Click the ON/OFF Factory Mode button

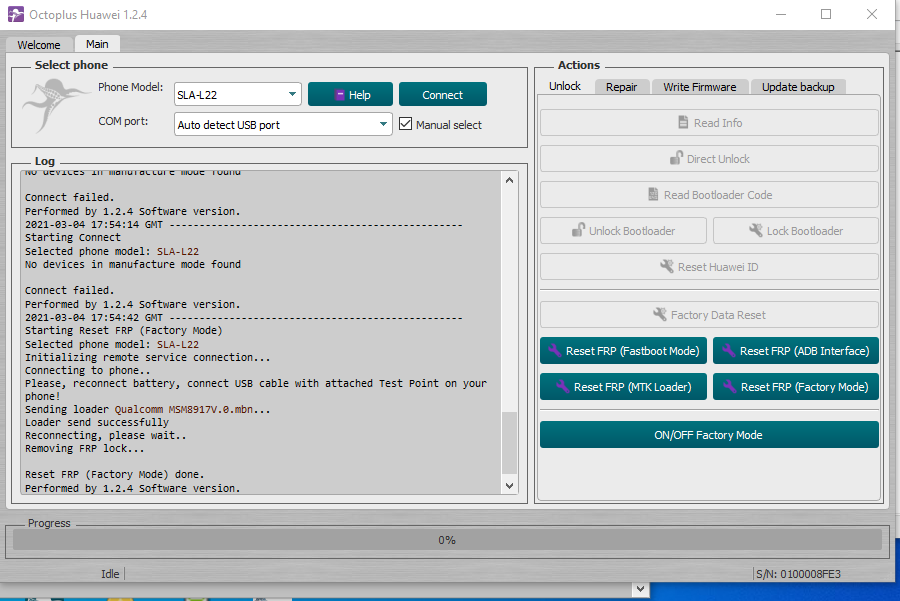[709, 435]
